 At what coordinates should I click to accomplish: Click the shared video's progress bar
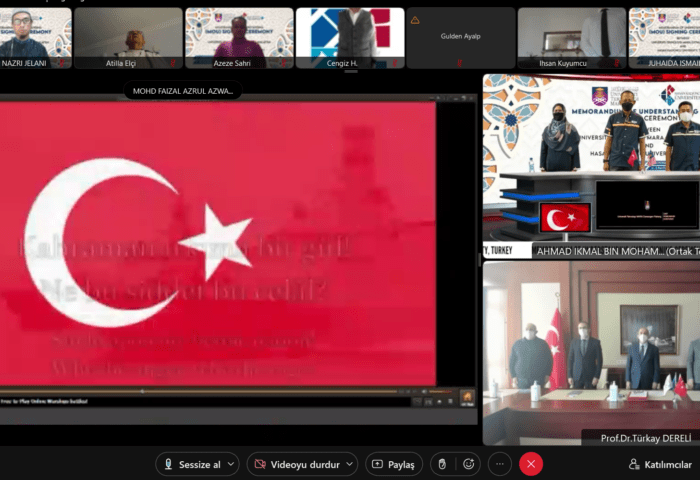click(x=199, y=391)
